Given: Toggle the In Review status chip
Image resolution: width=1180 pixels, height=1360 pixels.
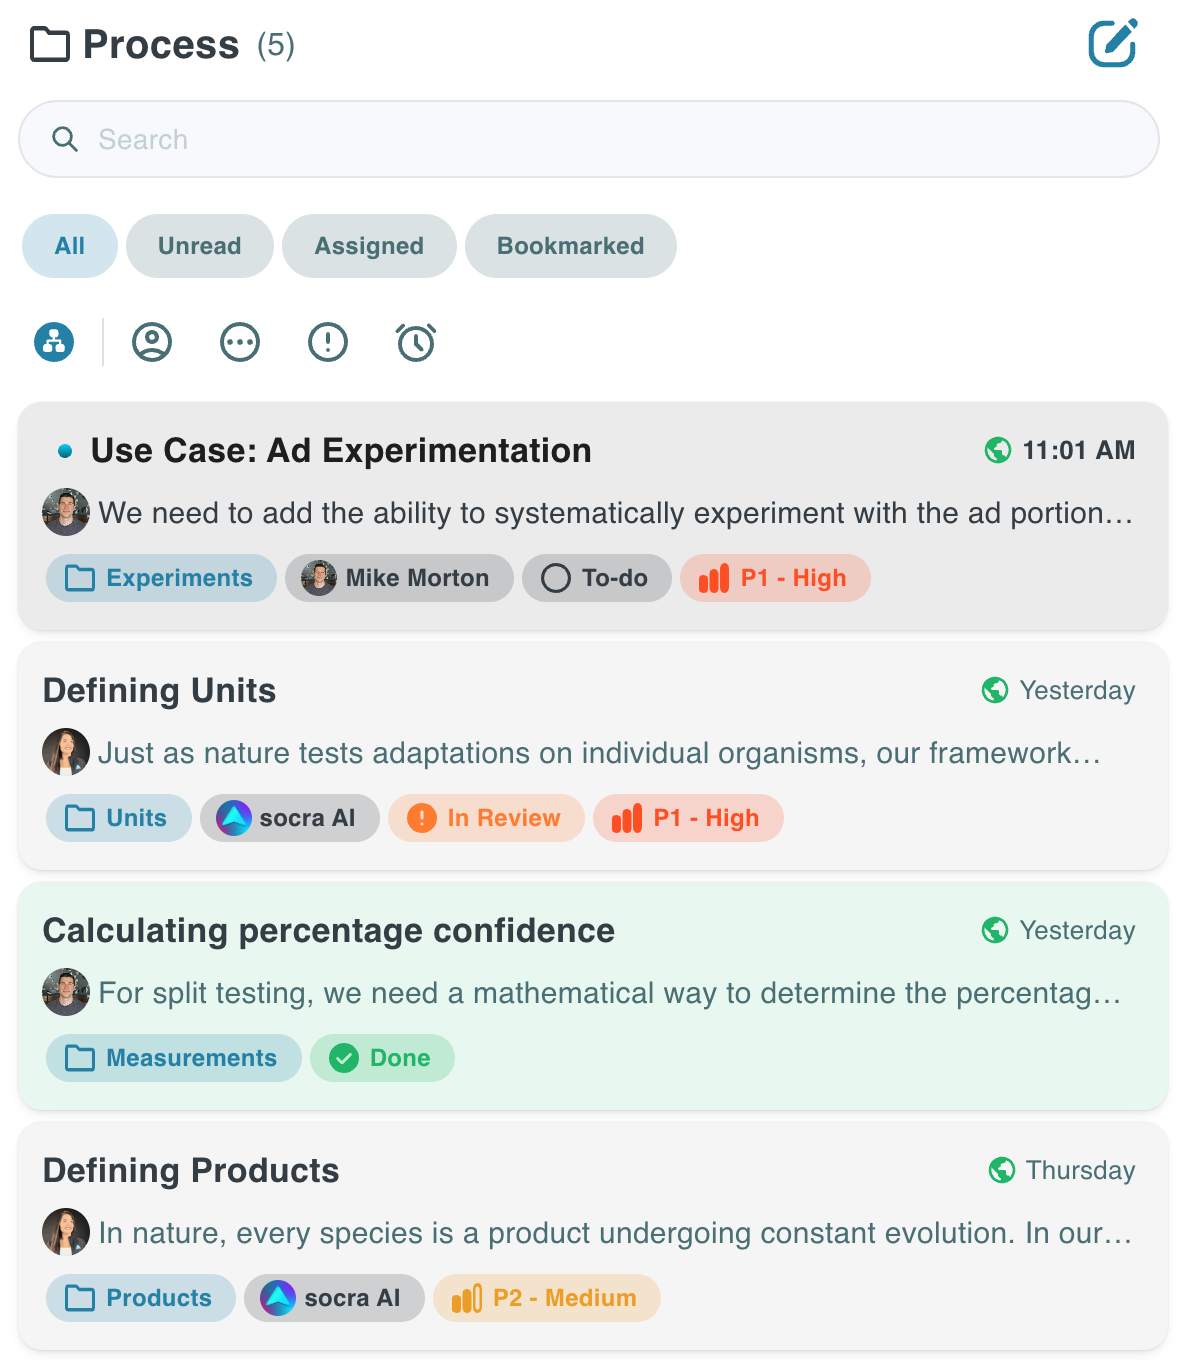Looking at the screenshot, I should pos(486,818).
